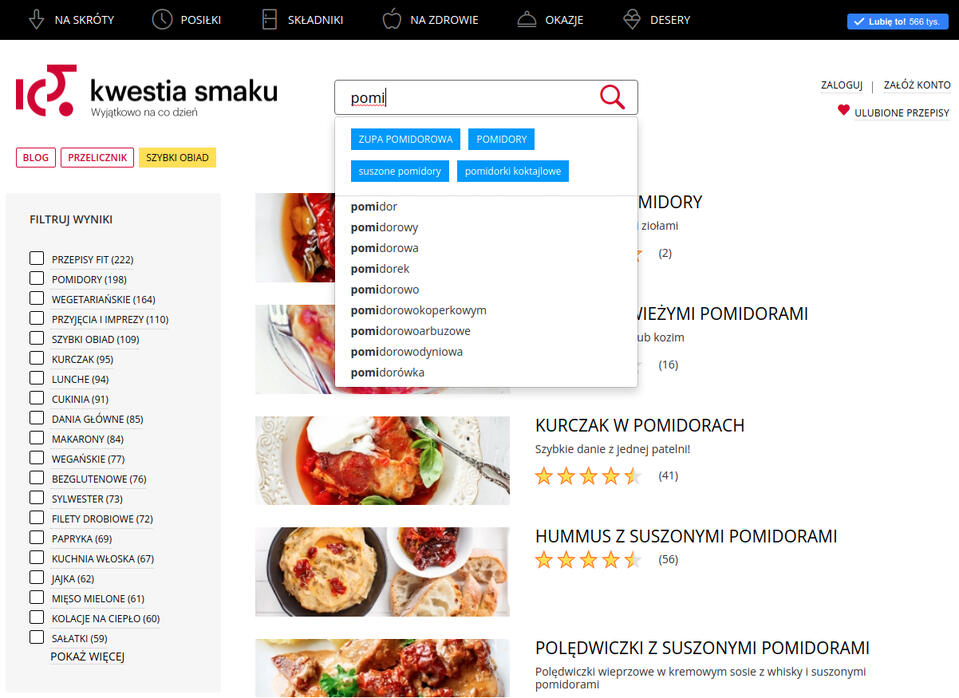This screenshot has height=698, width=959.
Task: Check the Przyjęcia i imprezy filter
Action: 37,318
